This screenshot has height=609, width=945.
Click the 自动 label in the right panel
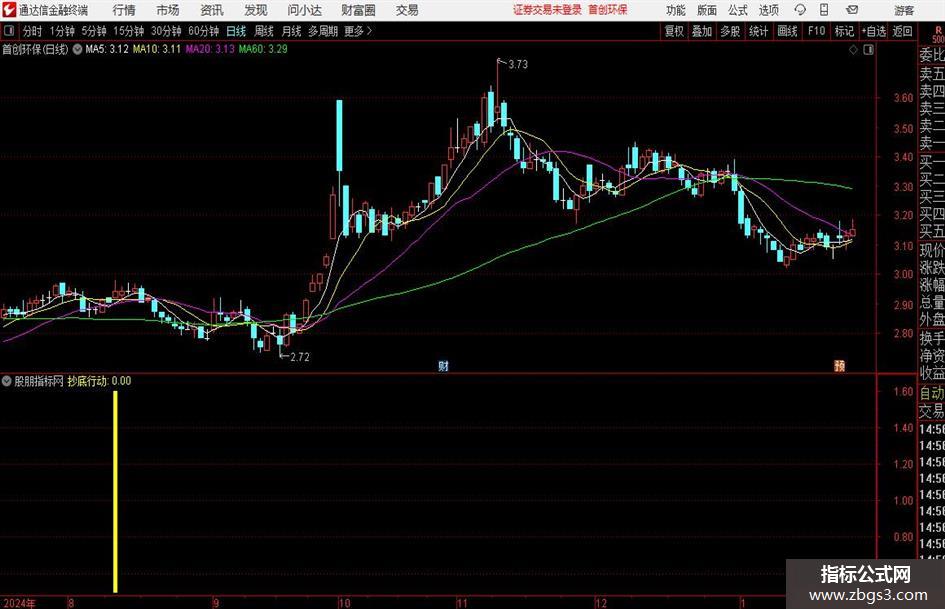[932, 394]
